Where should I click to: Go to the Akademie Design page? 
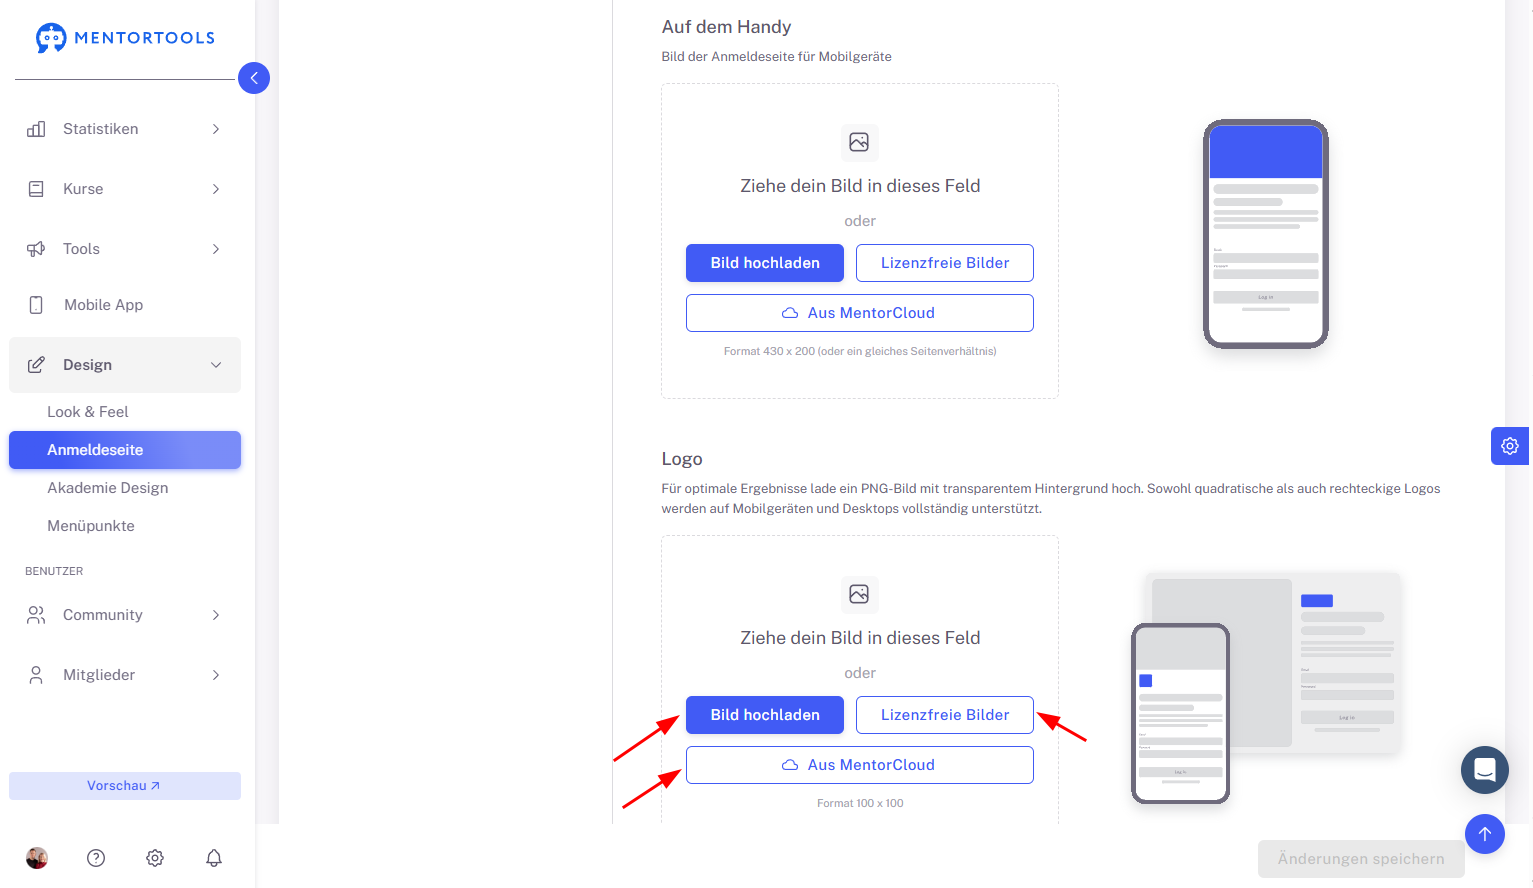coord(108,488)
